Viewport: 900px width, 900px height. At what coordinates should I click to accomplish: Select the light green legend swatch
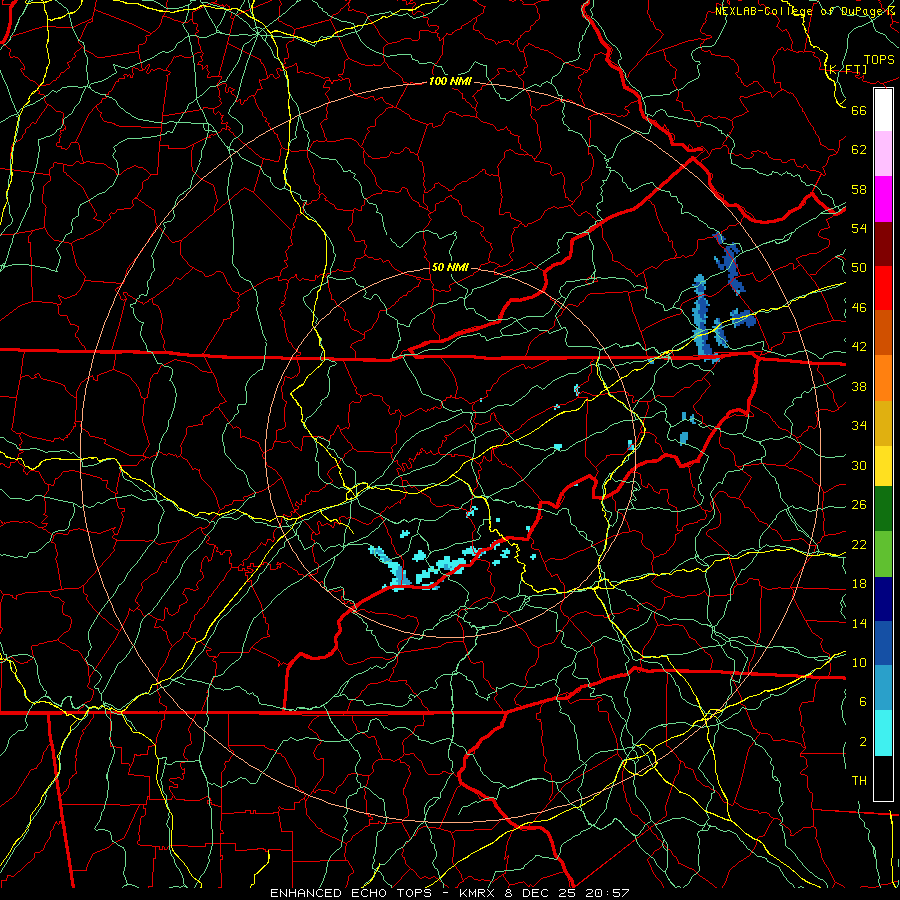click(x=883, y=554)
